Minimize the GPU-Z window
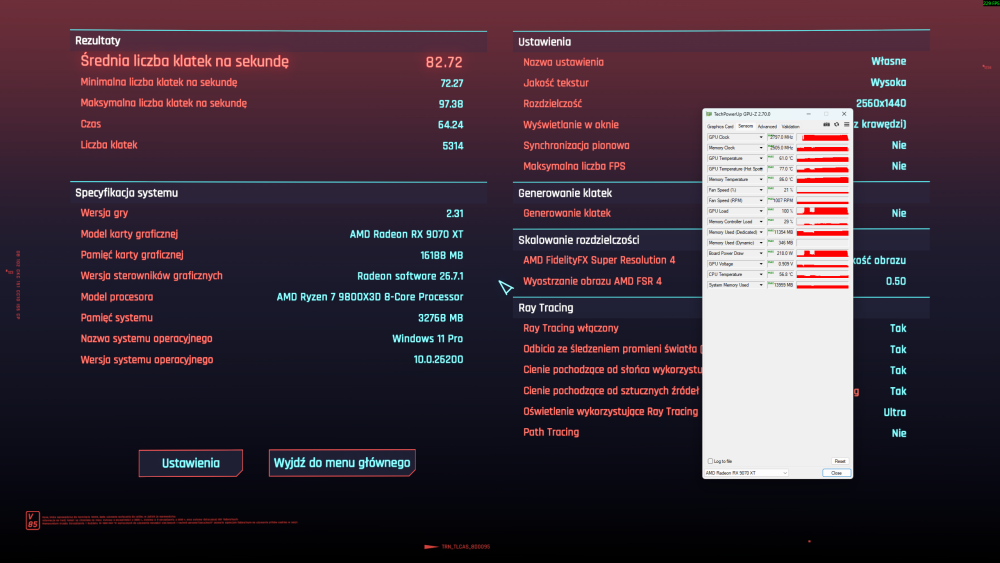 click(x=809, y=114)
